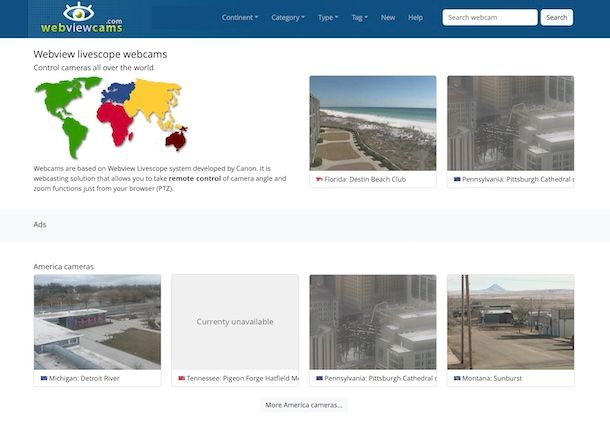Open Montana Sunburst camera thumbnail
Screen dimensions: 610x432
tap(510, 321)
